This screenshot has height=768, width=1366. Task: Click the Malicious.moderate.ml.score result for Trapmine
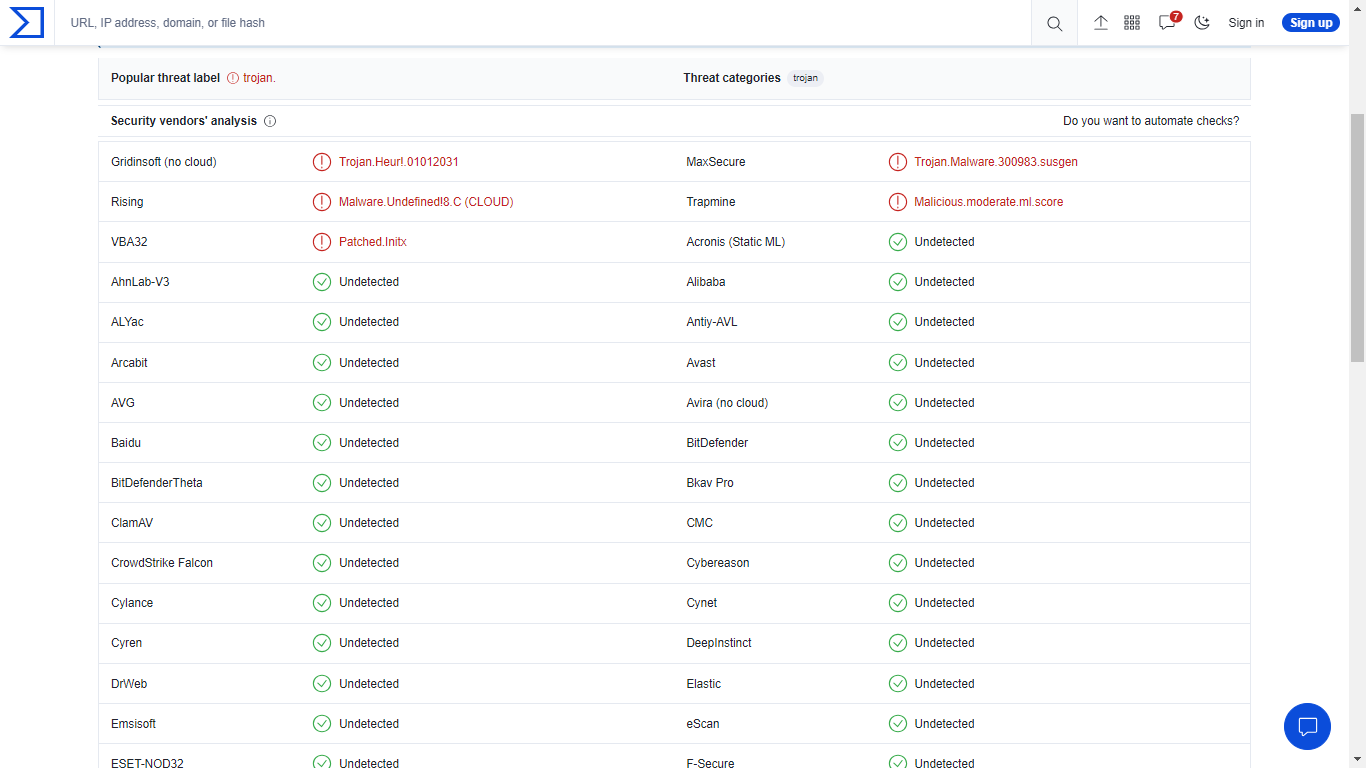989,202
